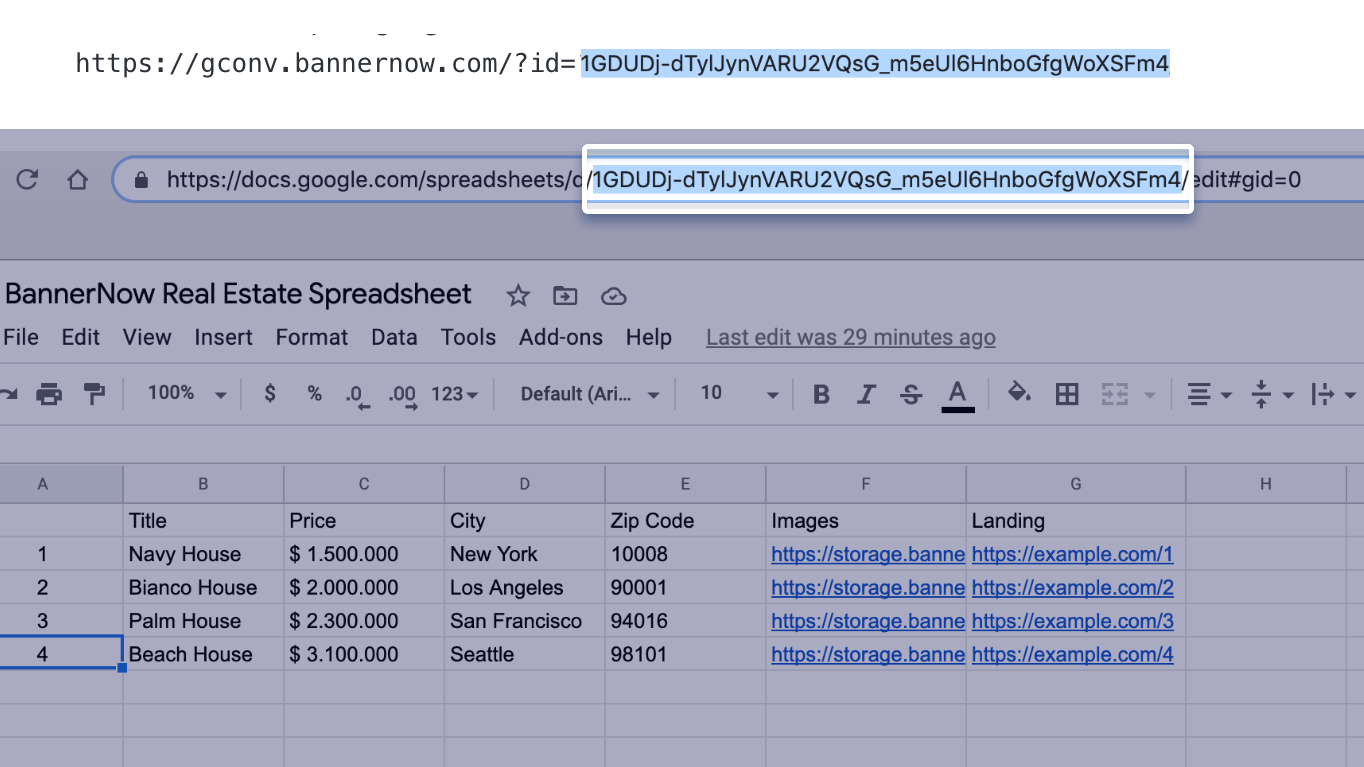Viewport: 1364px width, 767px height.
Task: Toggle italic formatting
Action: point(866,394)
